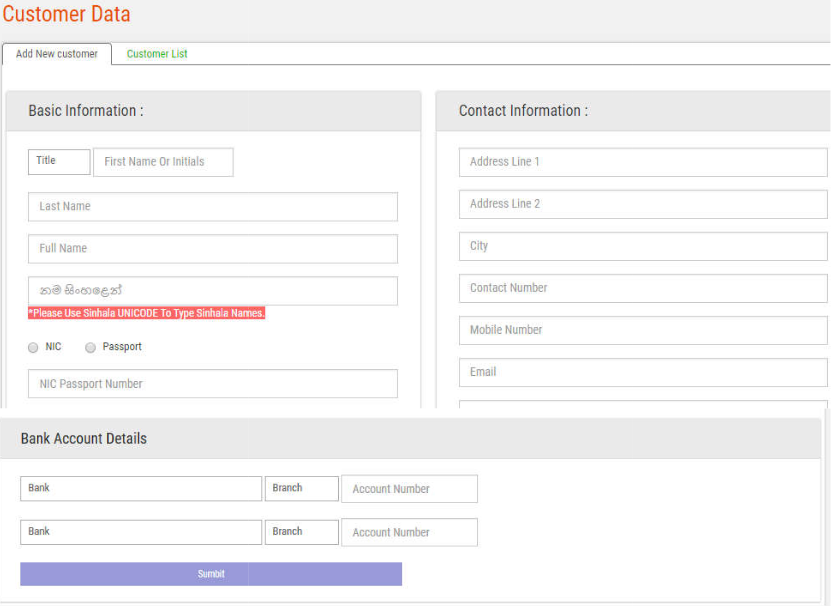Click into the Full Name field
The image size is (834, 606).
pyautogui.click(x=212, y=248)
